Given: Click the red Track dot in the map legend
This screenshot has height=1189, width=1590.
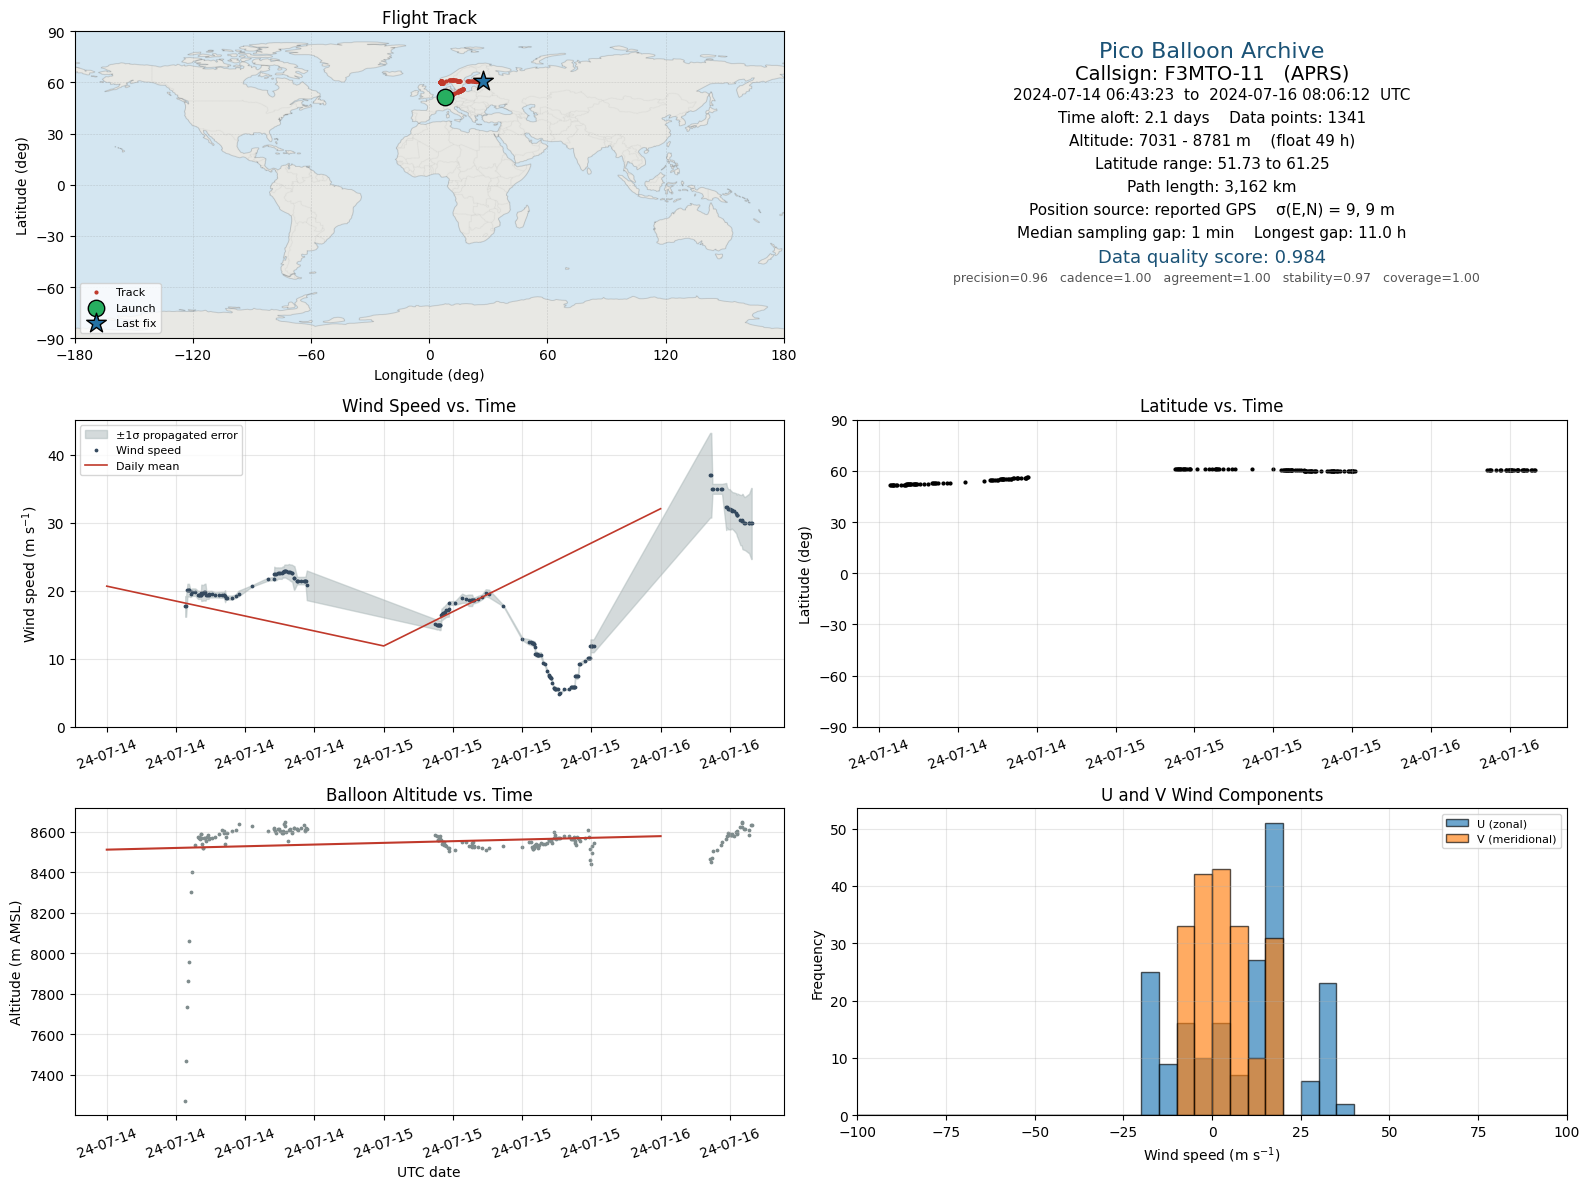Looking at the screenshot, I should tap(96, 293).
